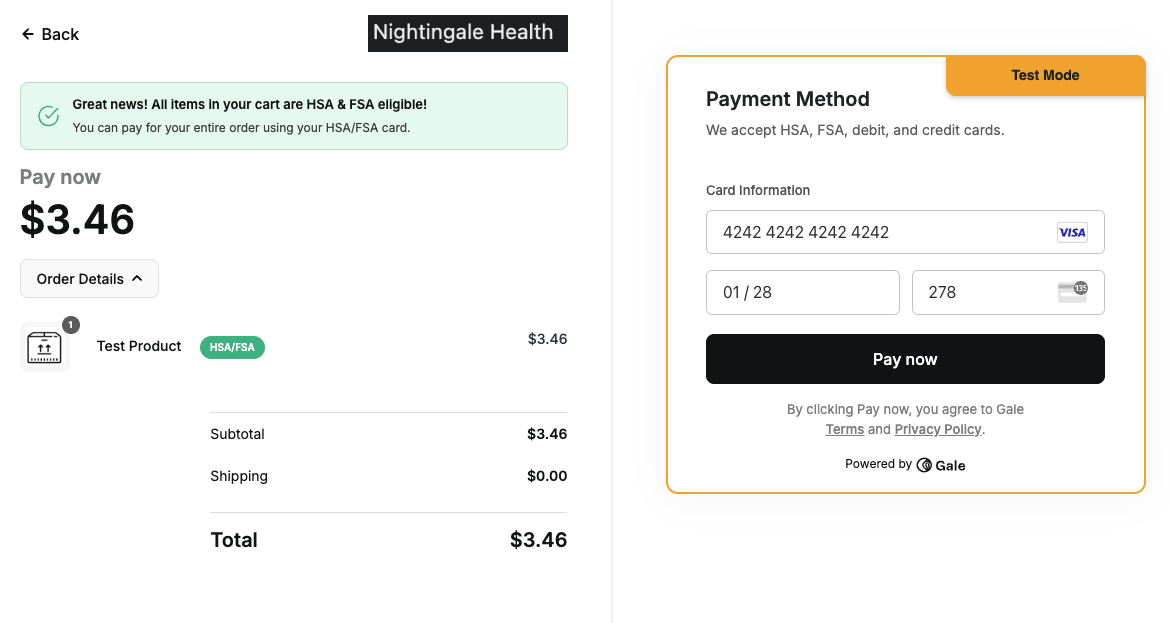Screen dimensions: 1170x623
Task: Collapse the Order Details section
Action: click(89, 279)
